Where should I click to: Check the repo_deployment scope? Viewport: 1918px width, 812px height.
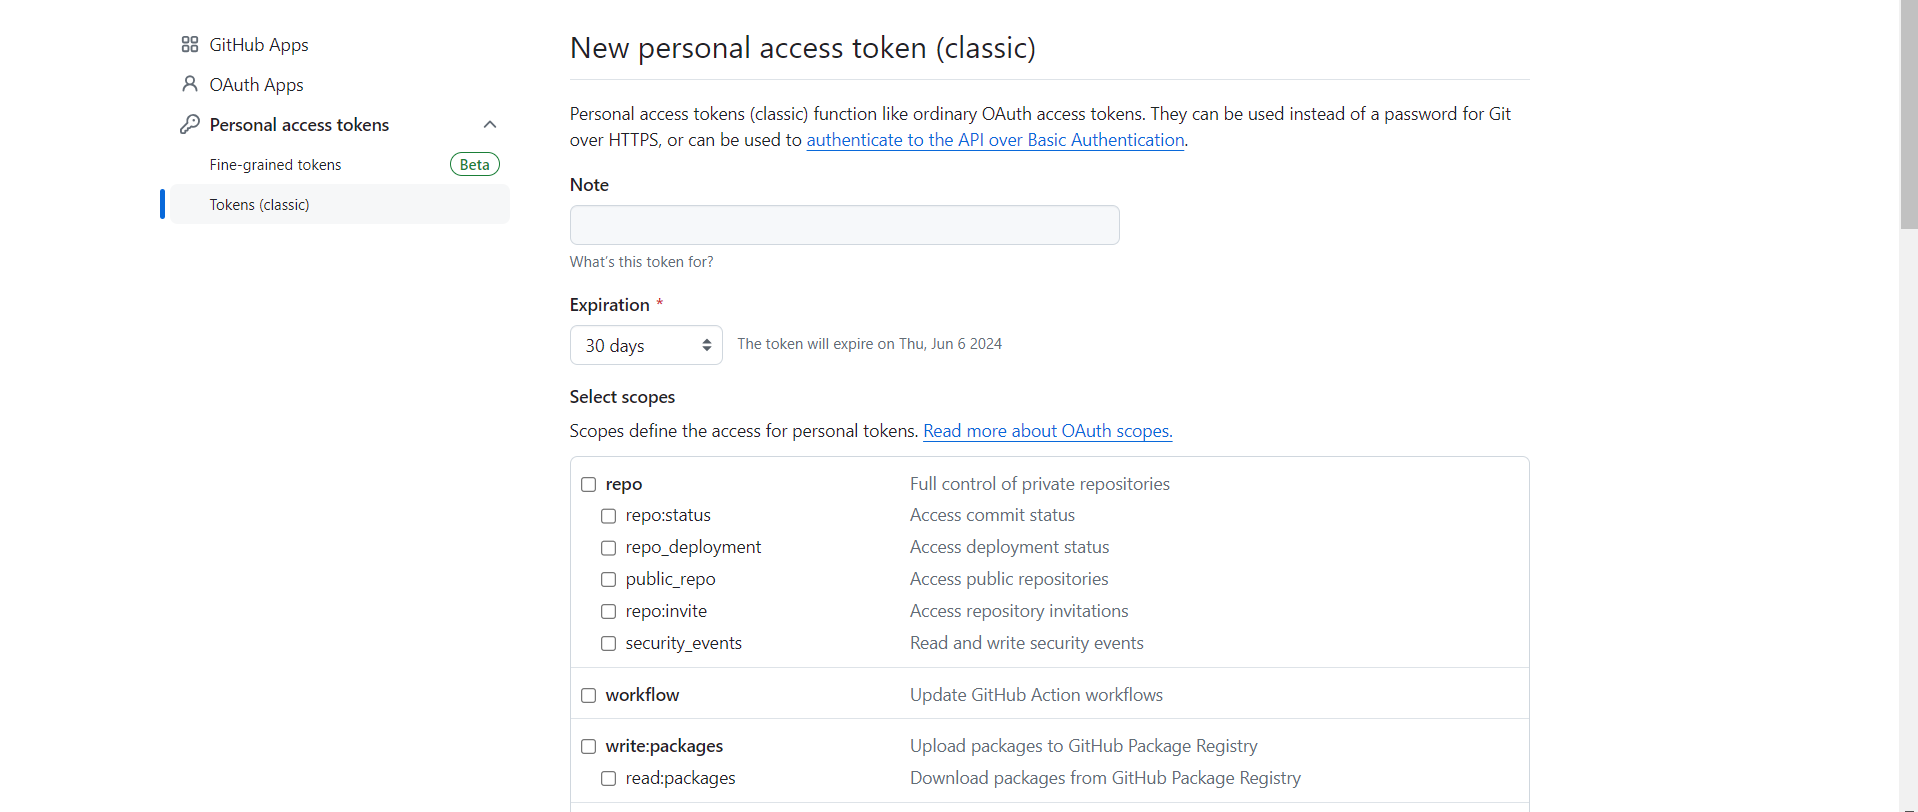coord(608,548)
